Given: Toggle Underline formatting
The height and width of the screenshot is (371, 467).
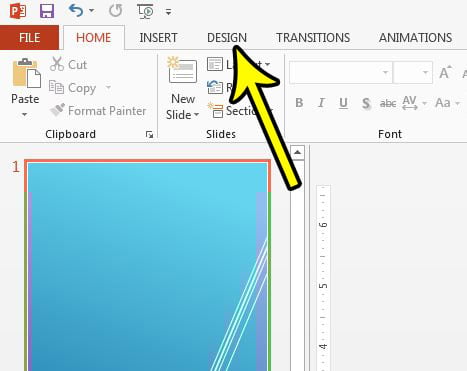Looking at the screenshot, I should [x=343, y=103].
